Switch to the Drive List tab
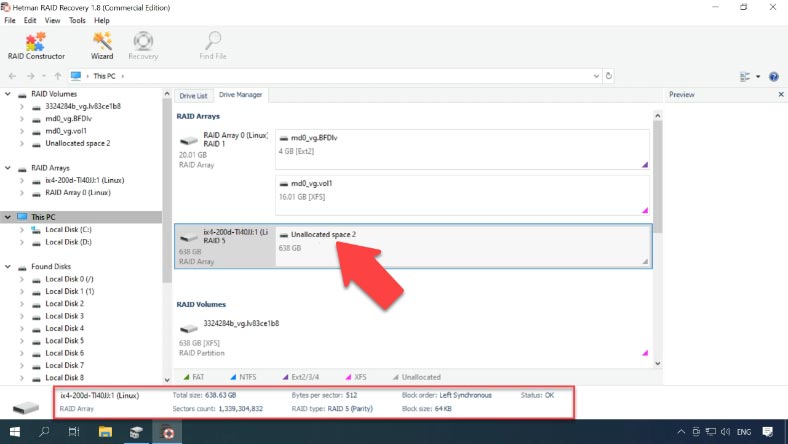 coord(193,96)
